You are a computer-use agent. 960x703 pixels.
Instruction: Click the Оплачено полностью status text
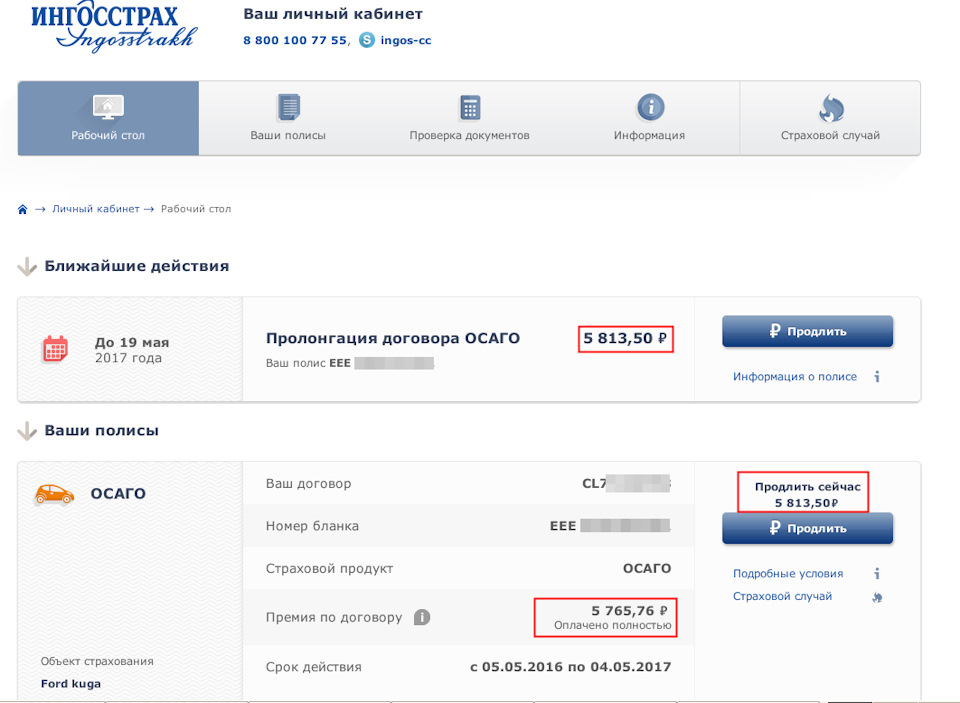pyautogui.click(x=613, y=625)
